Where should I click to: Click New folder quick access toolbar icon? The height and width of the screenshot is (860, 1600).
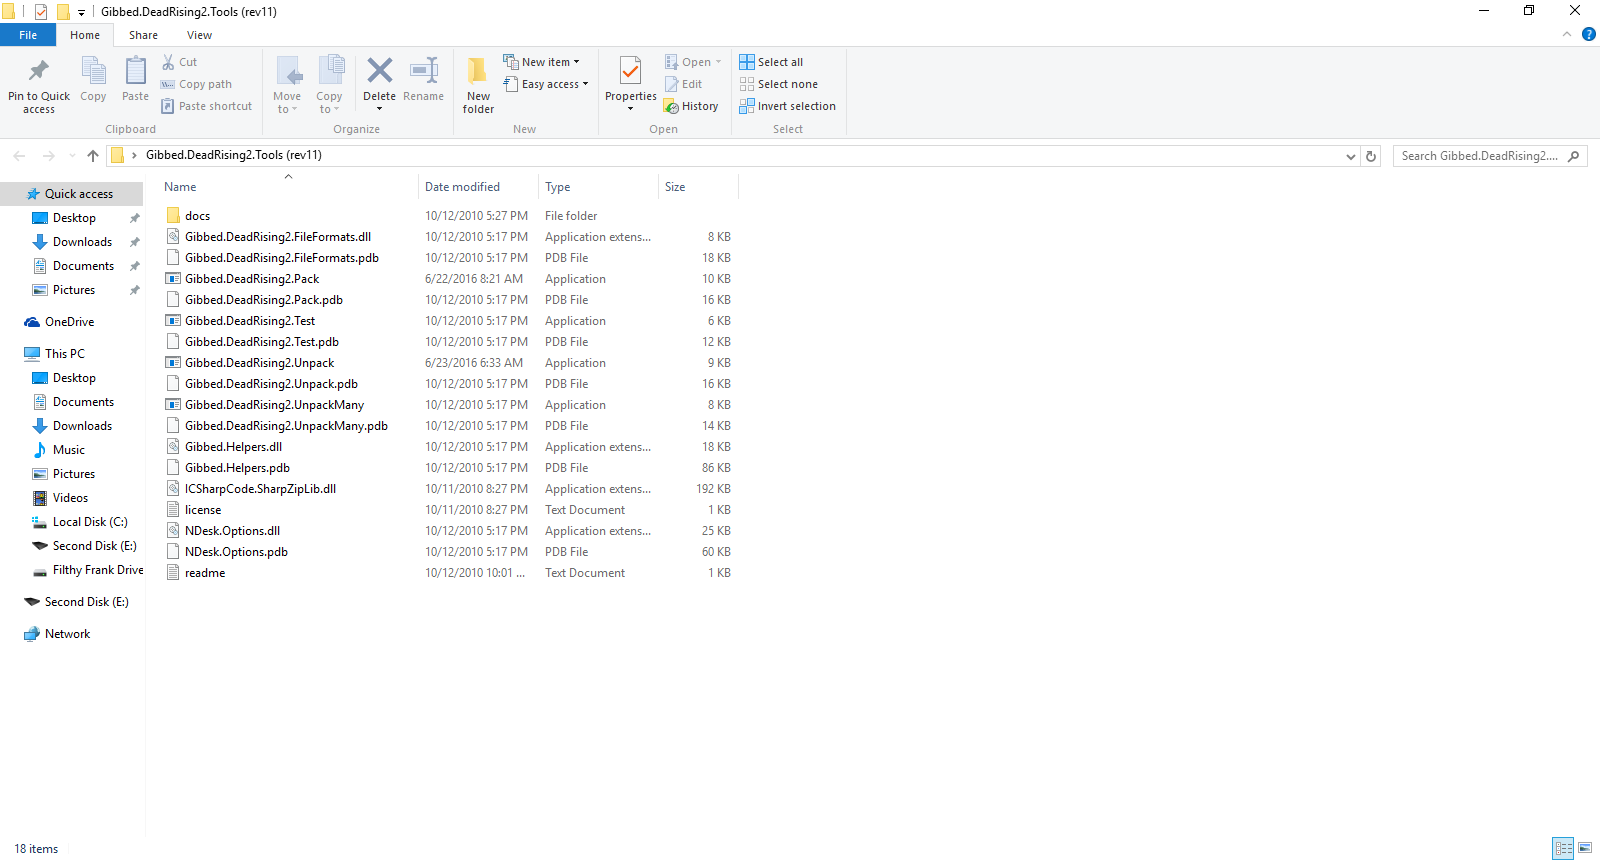(63, 12)
